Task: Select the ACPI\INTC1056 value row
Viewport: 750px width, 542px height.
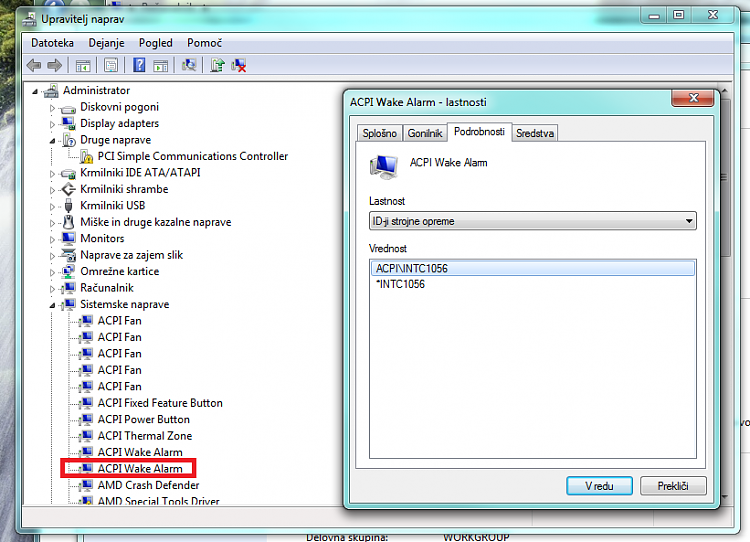Action: (x=532, y=268)
